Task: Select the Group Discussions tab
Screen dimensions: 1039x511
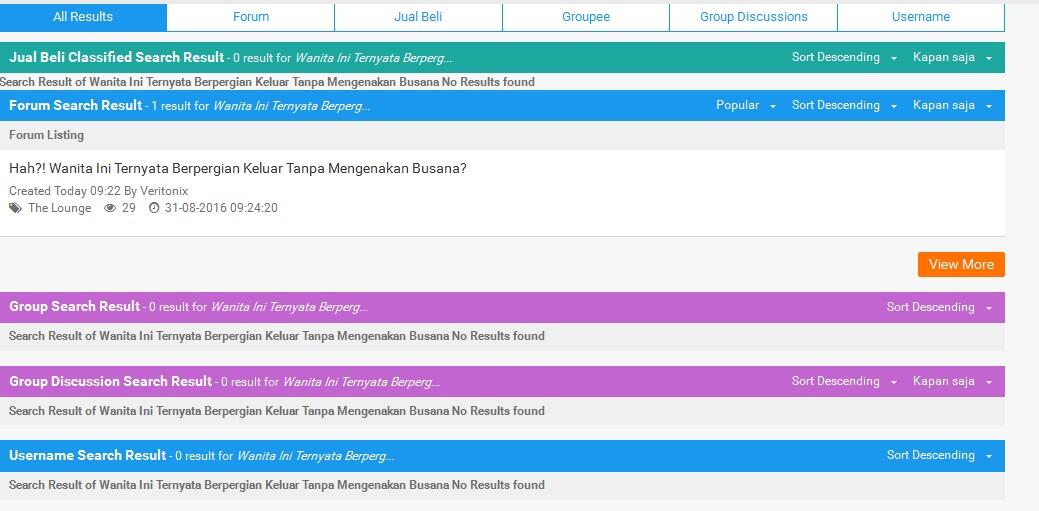Action: coord(753,17)
